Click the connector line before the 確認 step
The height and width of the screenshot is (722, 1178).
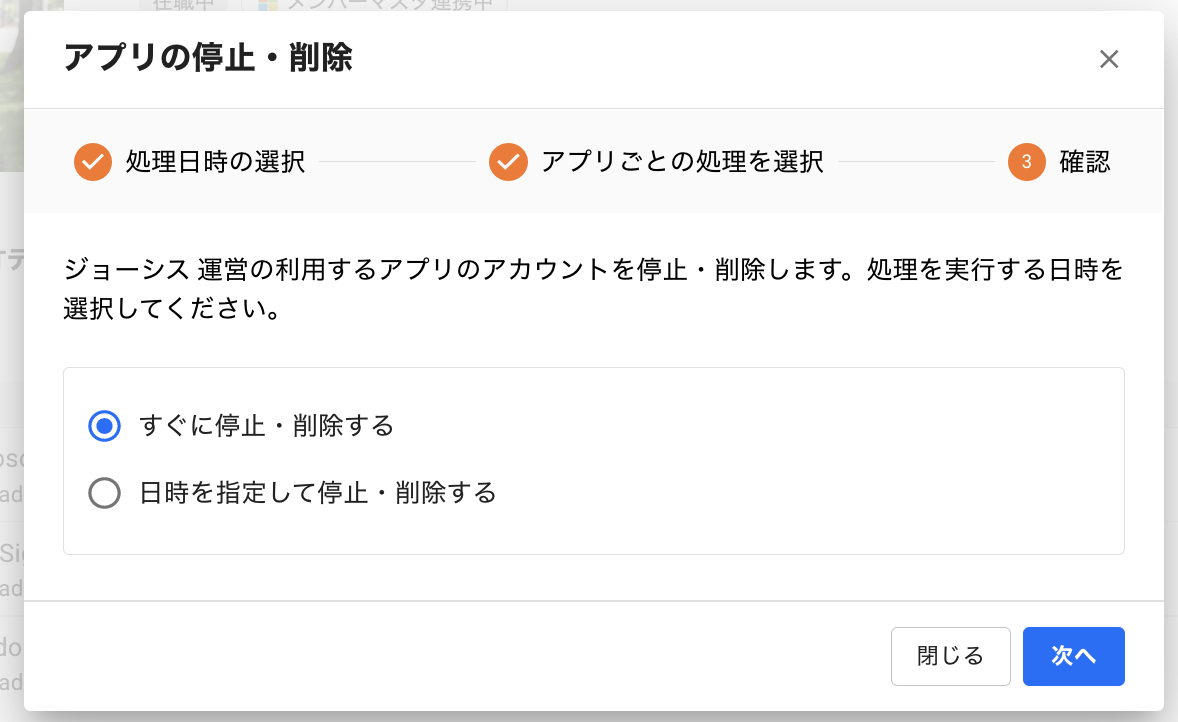tap(916, 162)
